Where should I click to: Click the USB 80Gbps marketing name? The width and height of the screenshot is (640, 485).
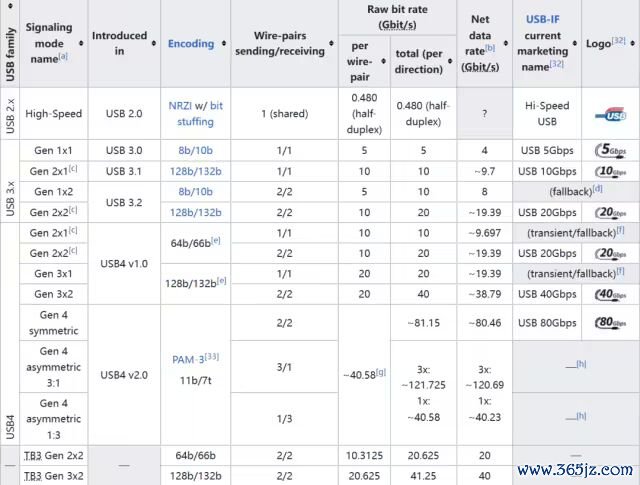pyautogui.click(x=547, y=323)
